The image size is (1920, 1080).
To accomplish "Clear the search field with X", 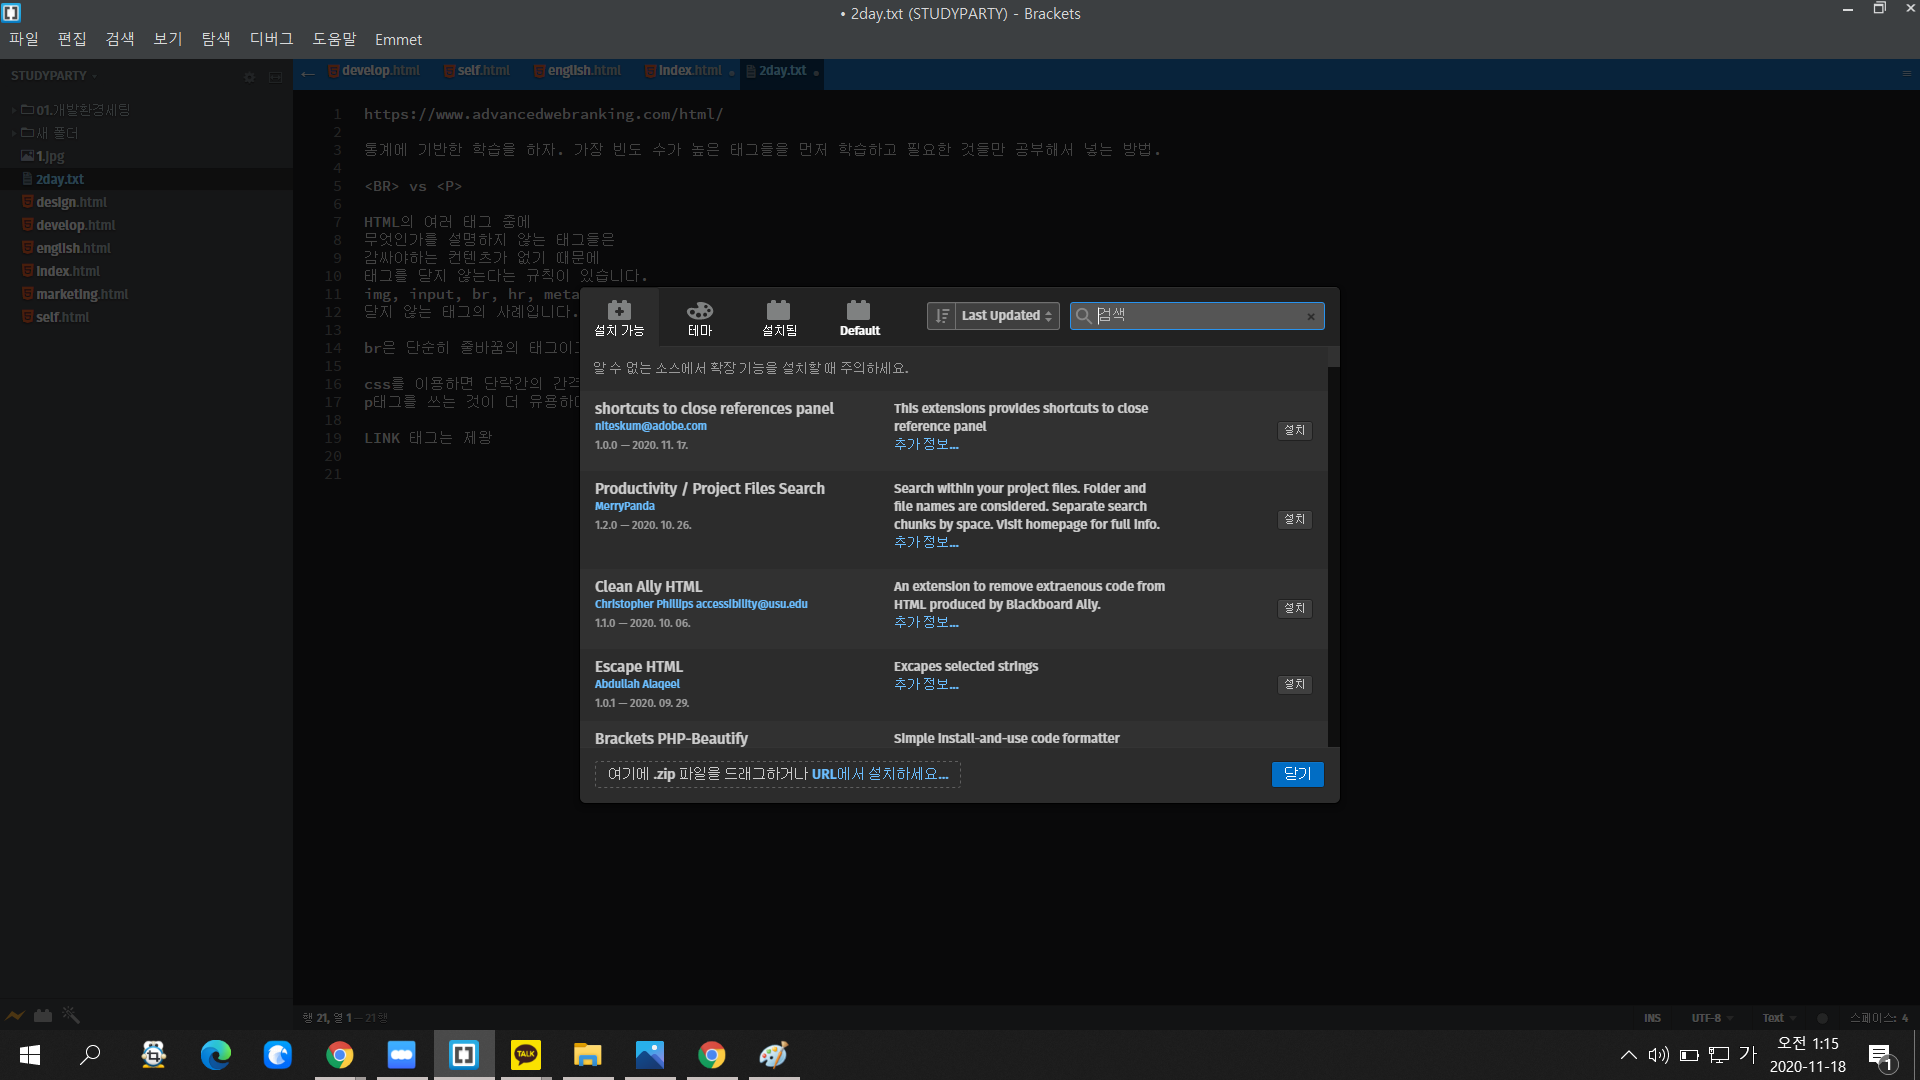I will (x=1311, y=317).
